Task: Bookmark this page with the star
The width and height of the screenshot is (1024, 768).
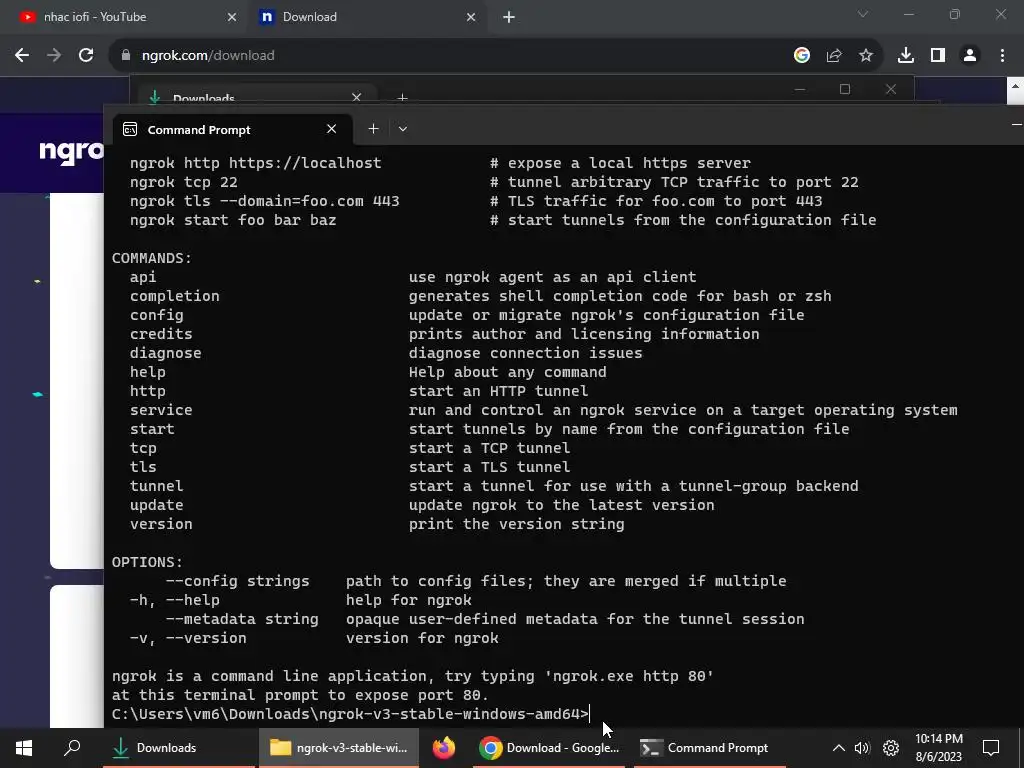Action: point(866,56)
